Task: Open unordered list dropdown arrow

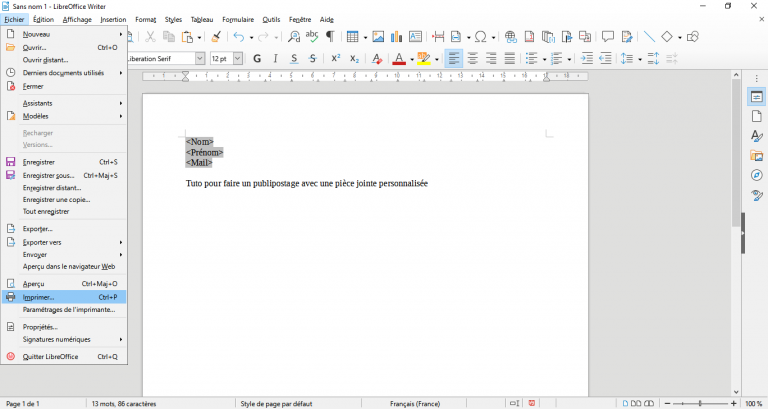Action: point(544,59)
